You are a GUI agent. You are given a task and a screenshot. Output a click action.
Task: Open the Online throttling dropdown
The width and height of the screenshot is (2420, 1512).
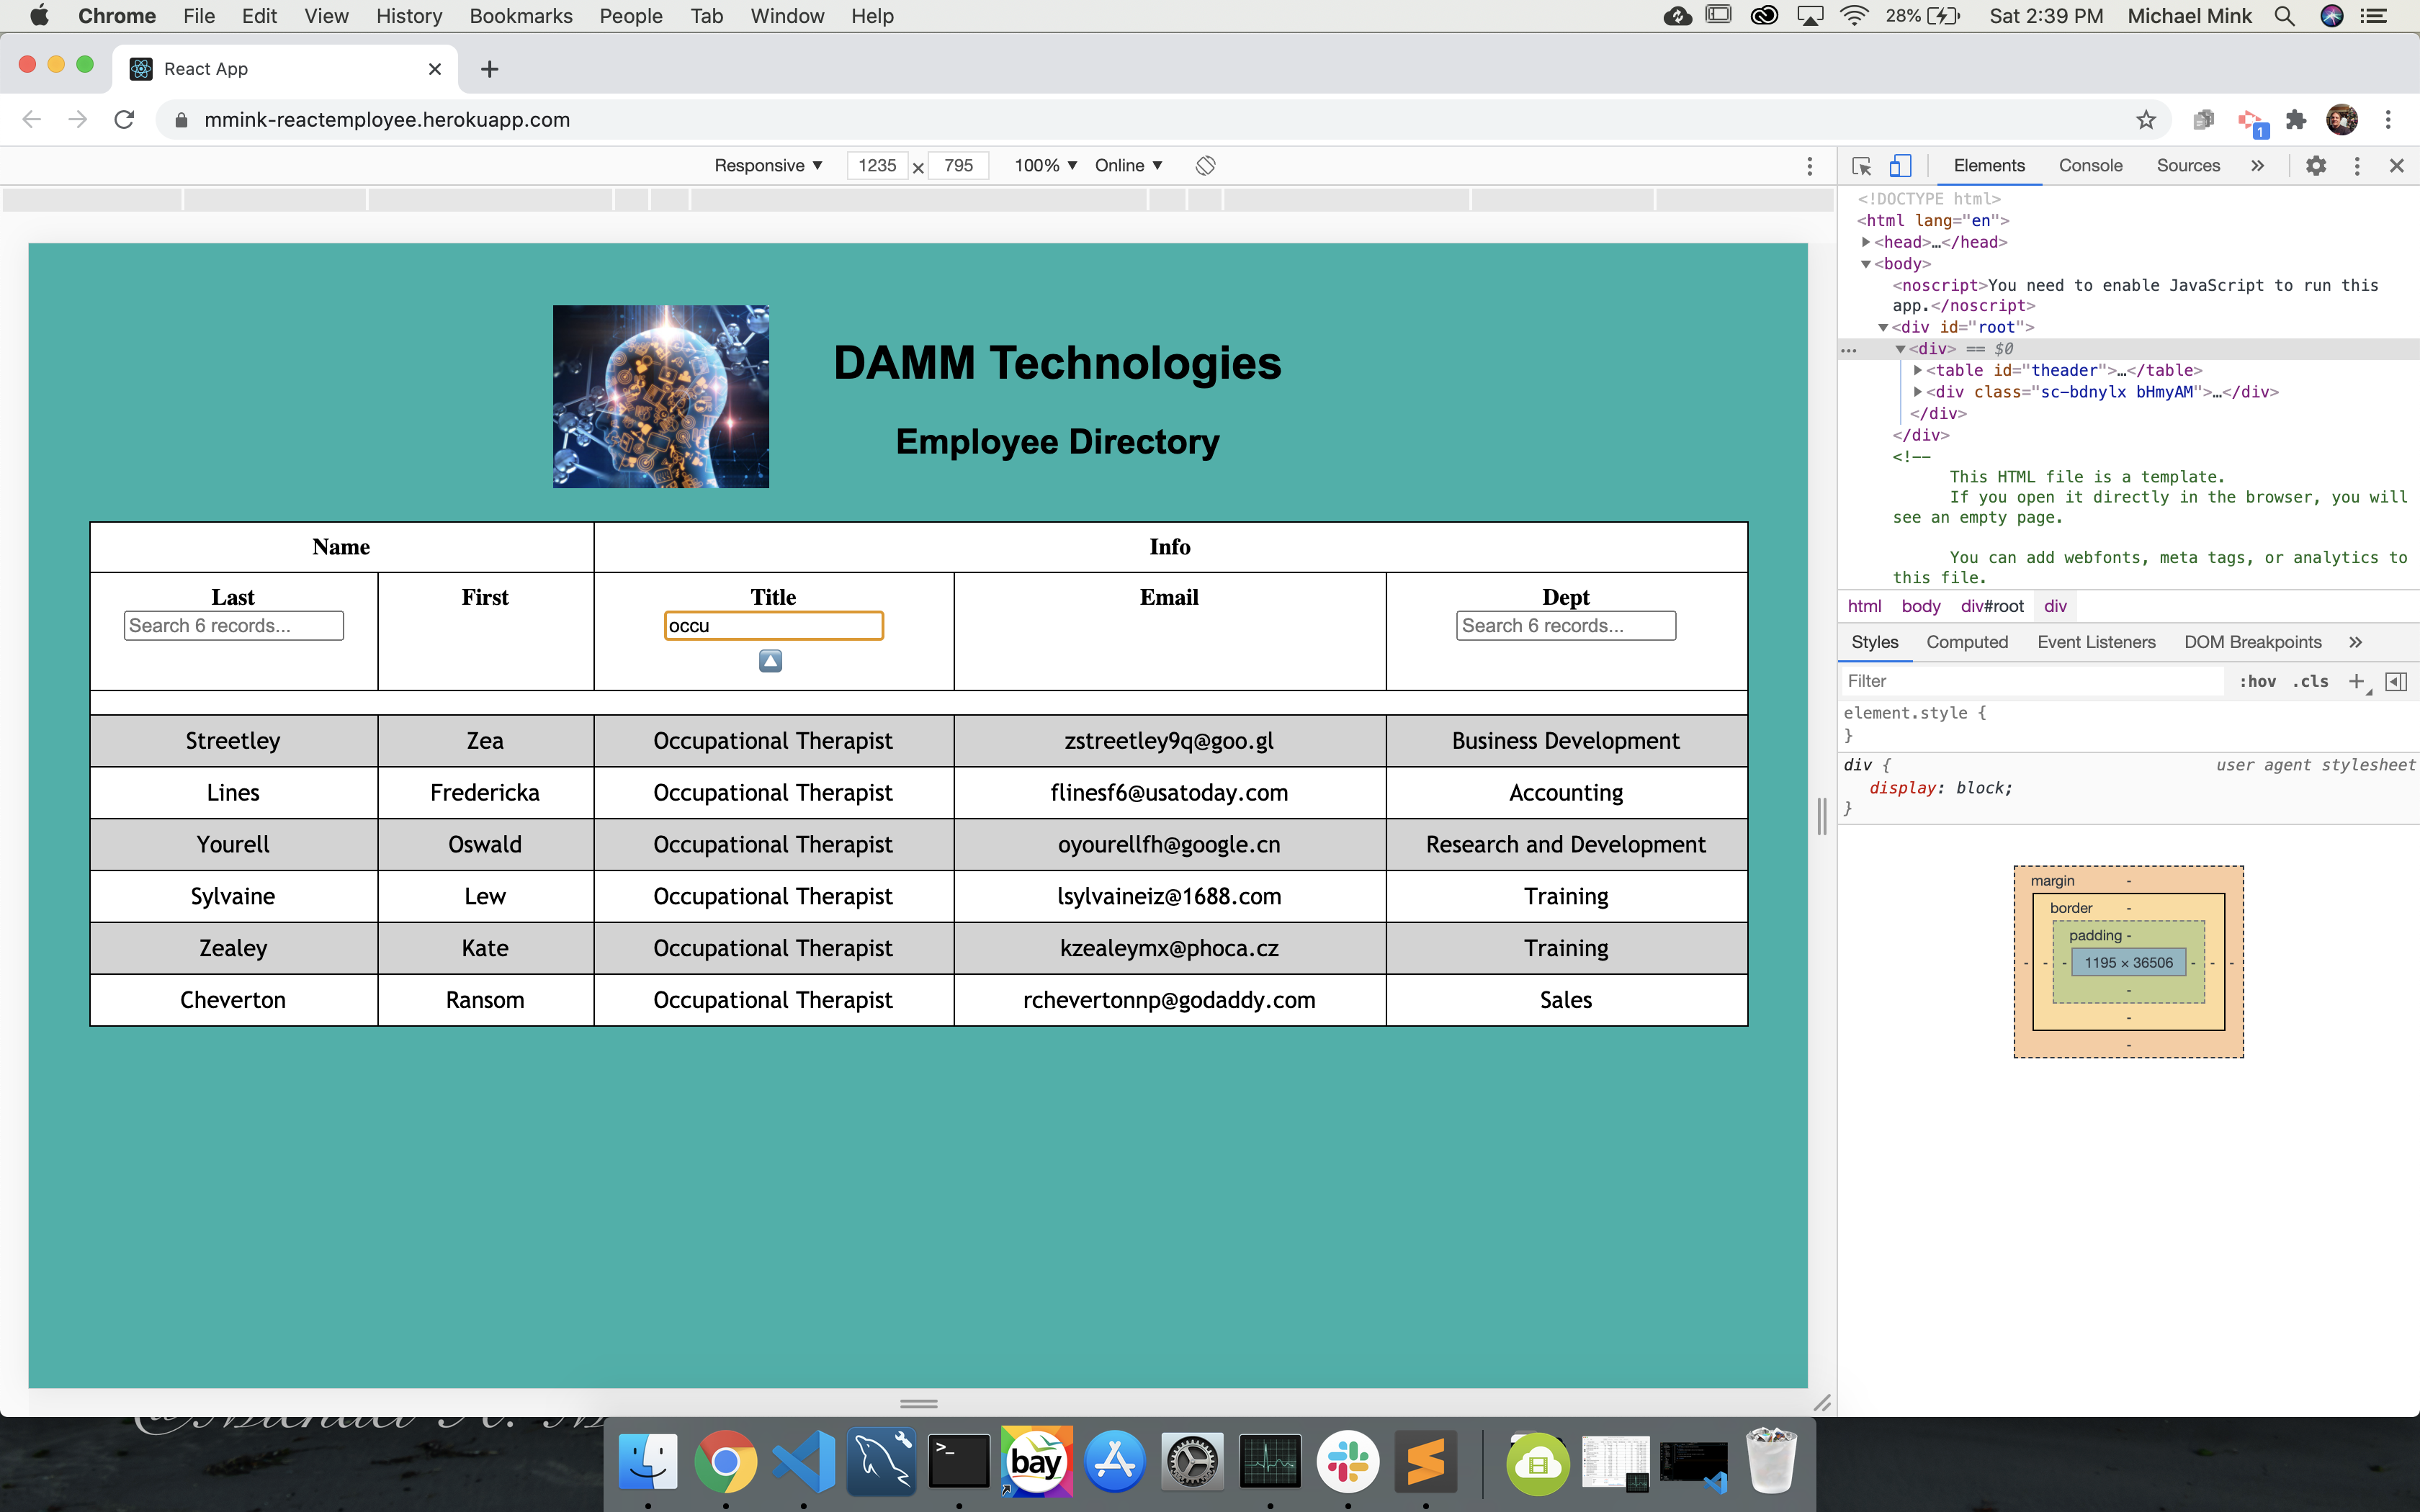pos(1128,166)
